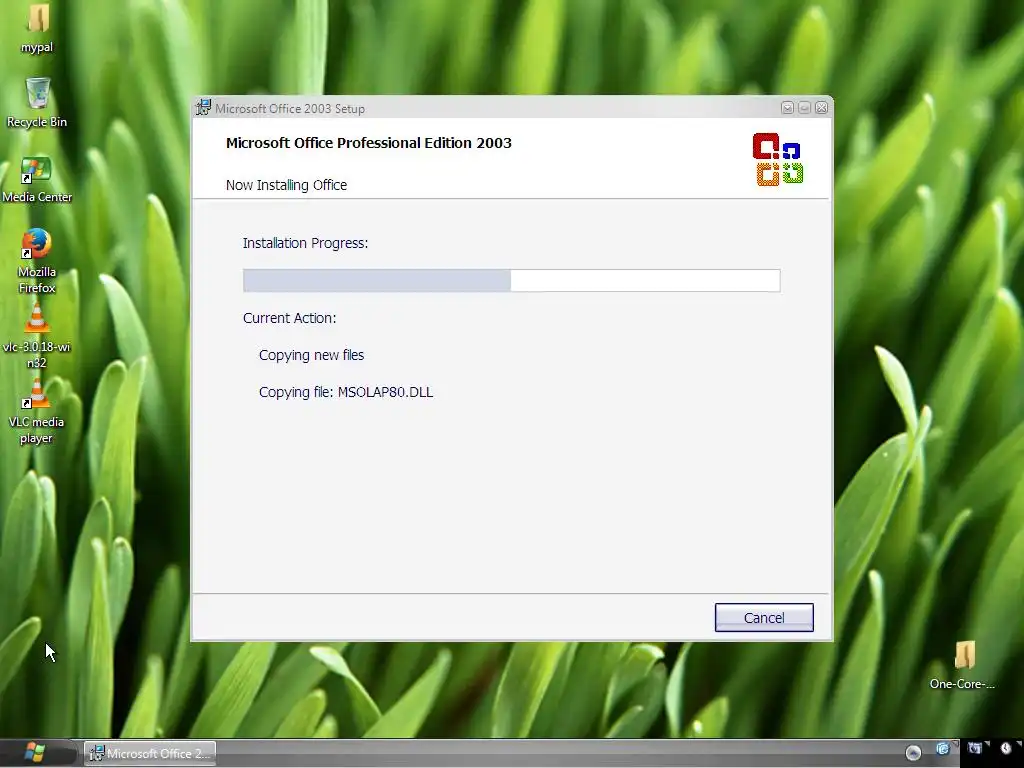Select the Recycle Bin desktop icon

tap(37, 103)
